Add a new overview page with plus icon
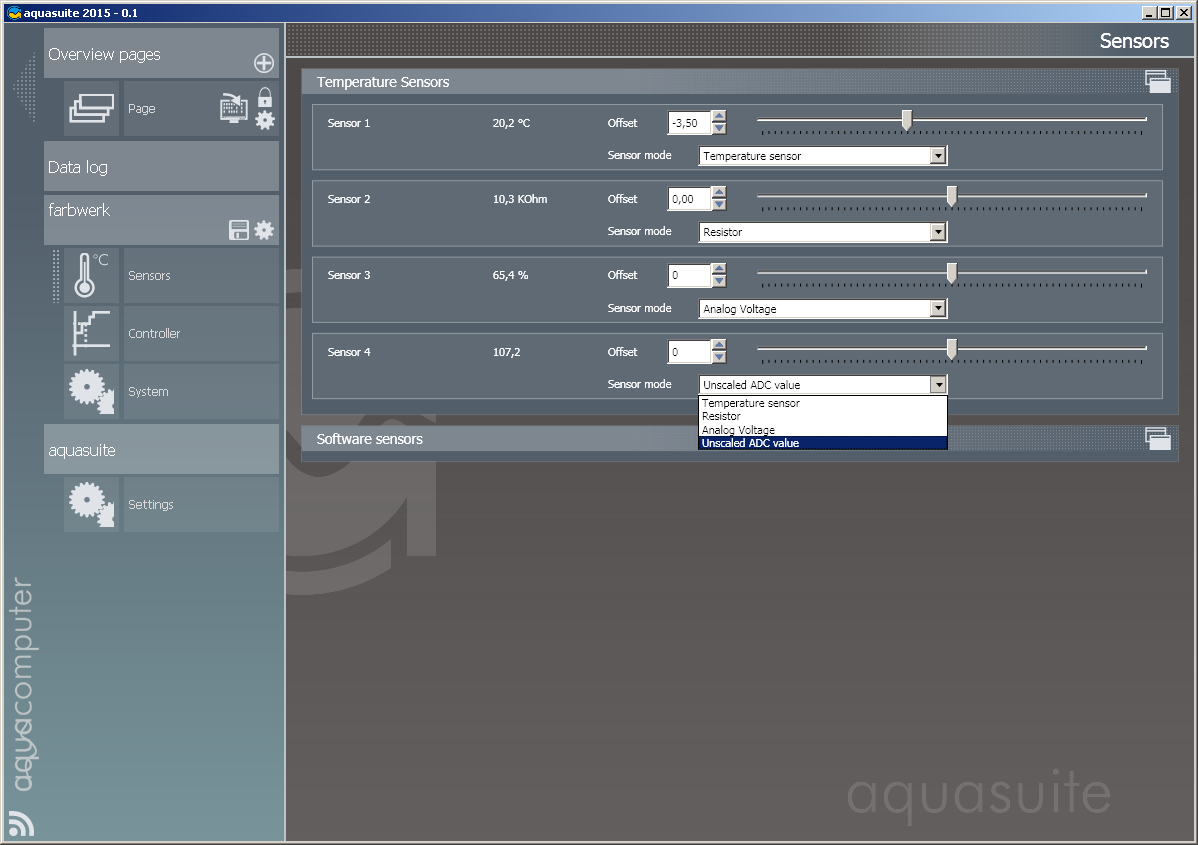1198x845 pixels. [264, 63]
